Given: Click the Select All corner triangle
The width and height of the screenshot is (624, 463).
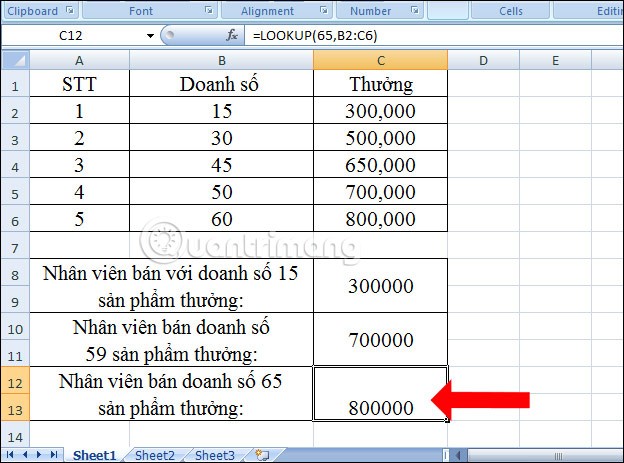Looking at the screenshot, I should (15, 61).
